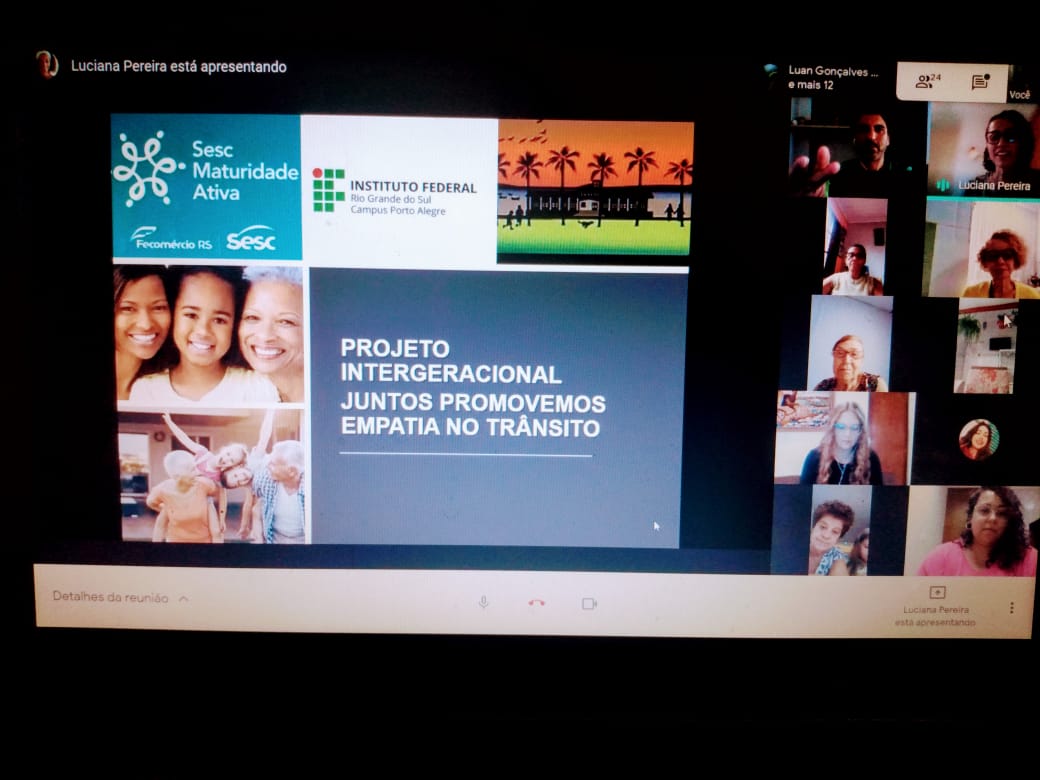Click the 'Você' self-view label
Viewport: 1040px width, 780px height.
pyautogui.click(x=1019, y=95)
